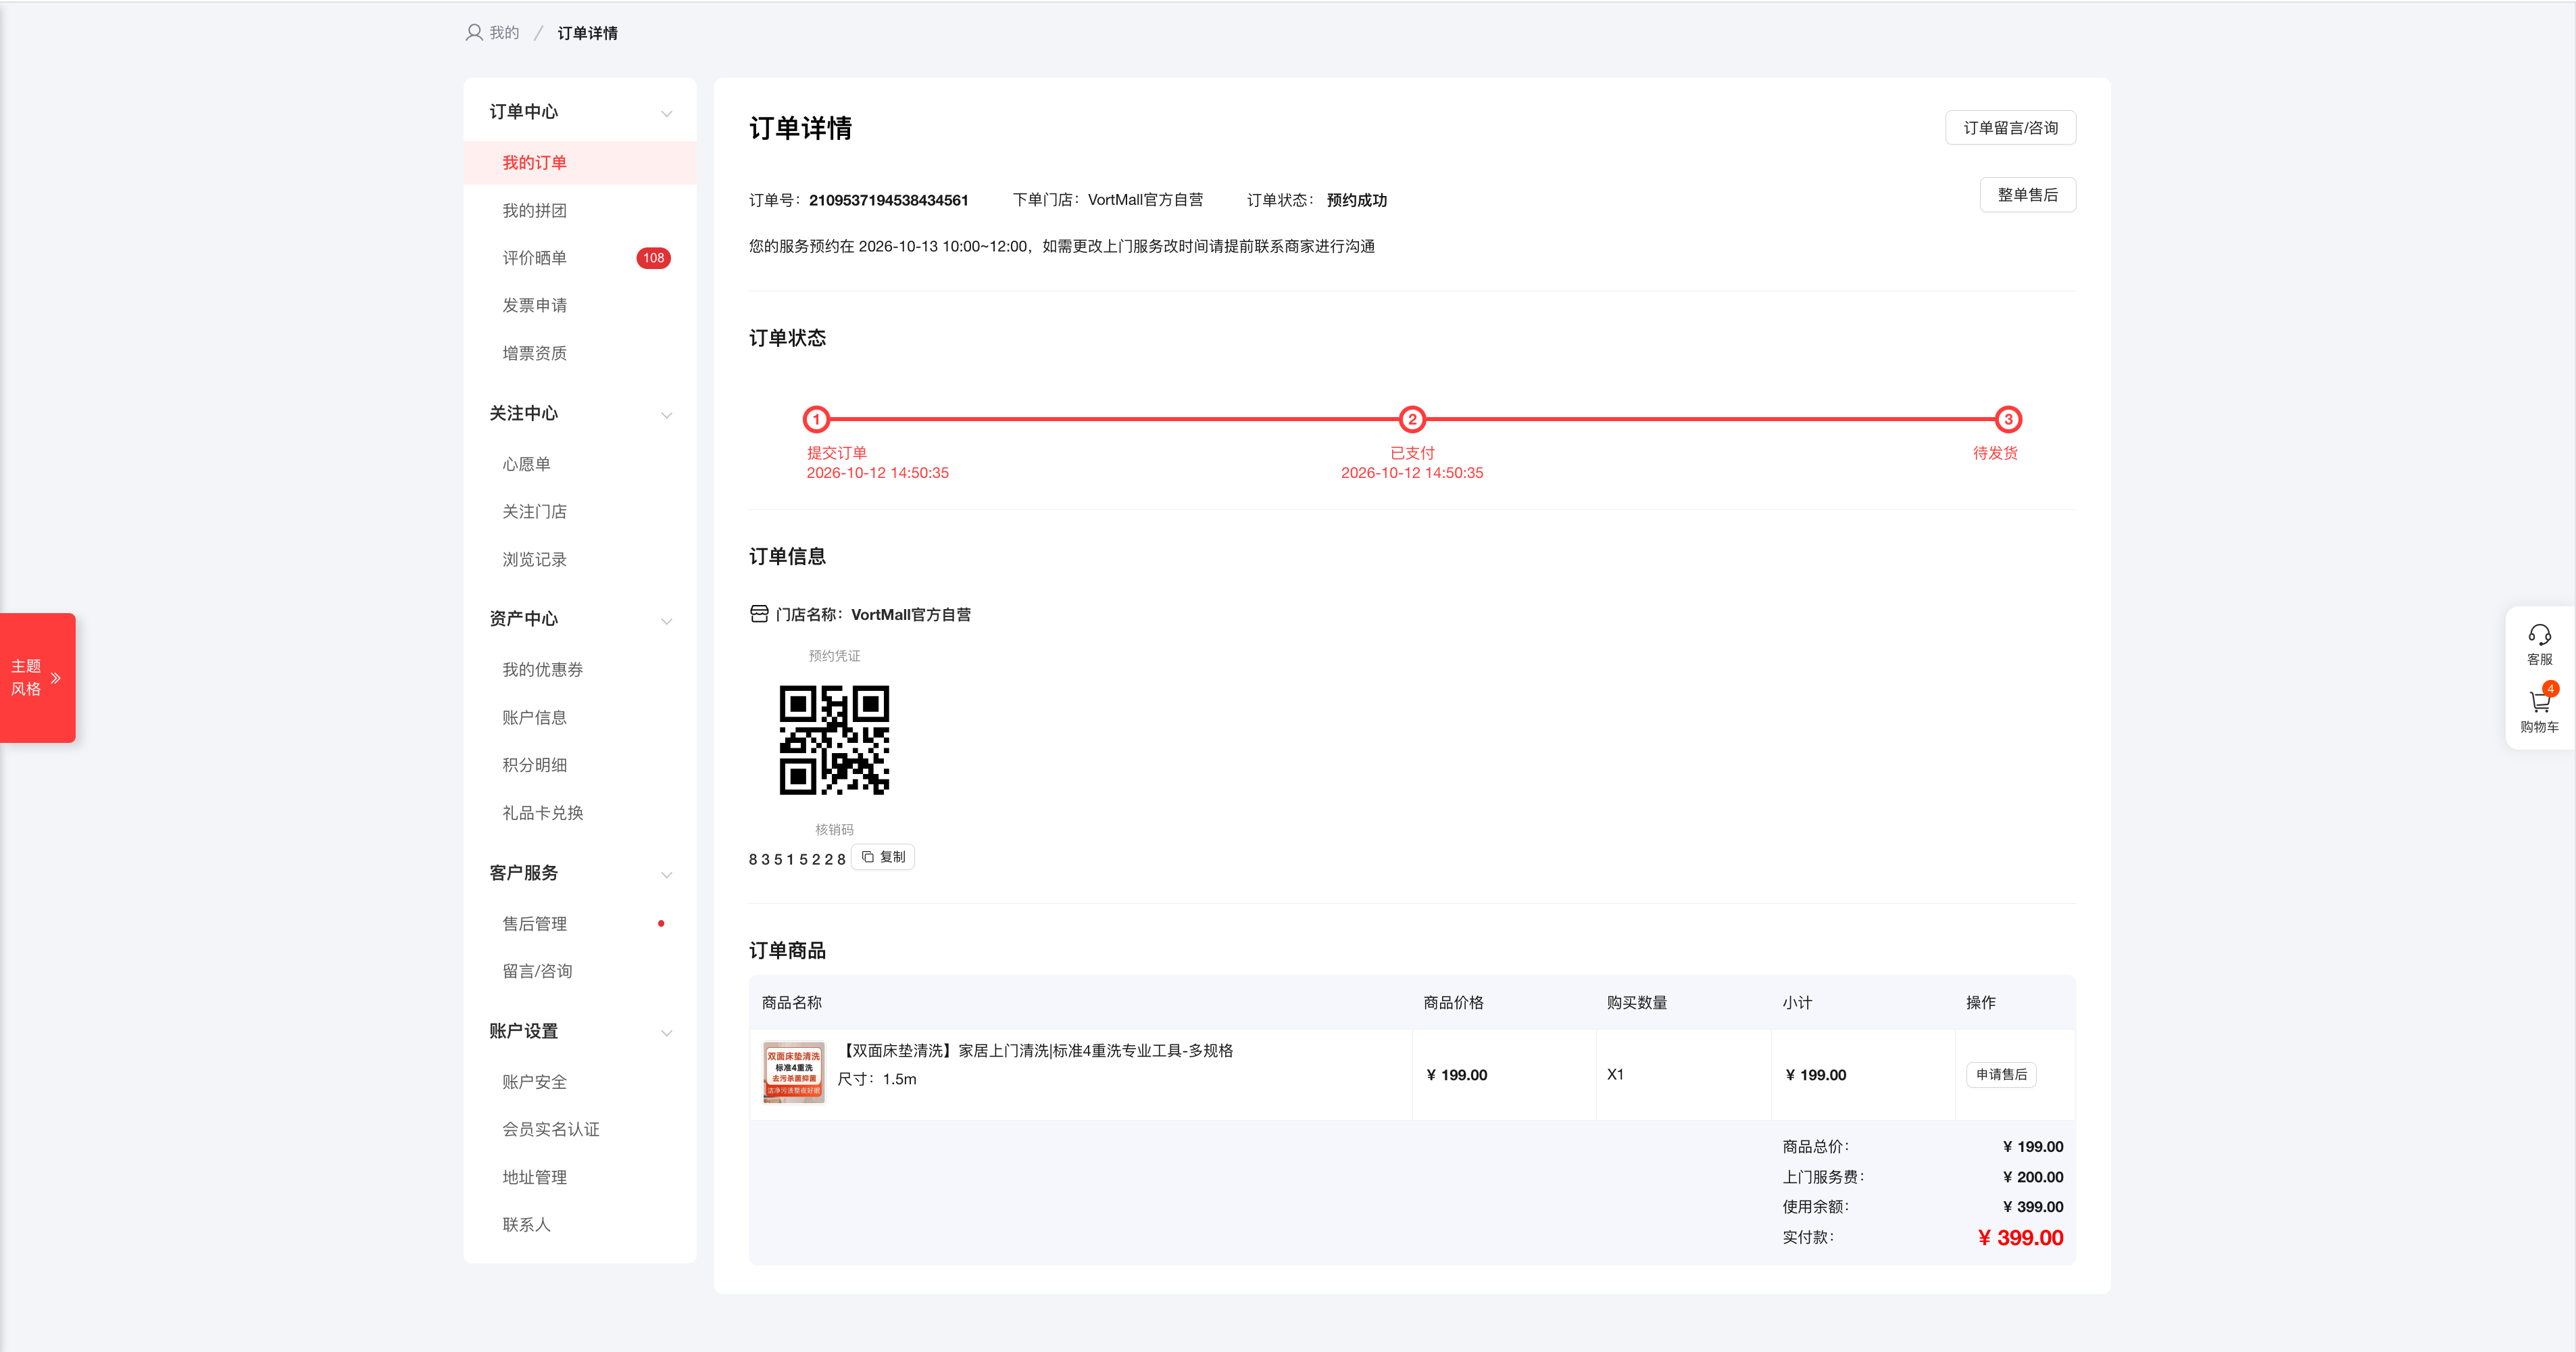Click the 订单留言/咨询 button
Viewport: 2576px width, 1352px height.
(2010, 128)
